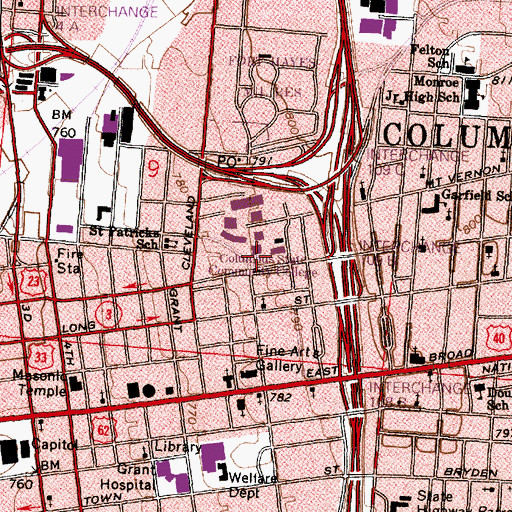Click the CLEVELAND avenue street label

[188, 232]
